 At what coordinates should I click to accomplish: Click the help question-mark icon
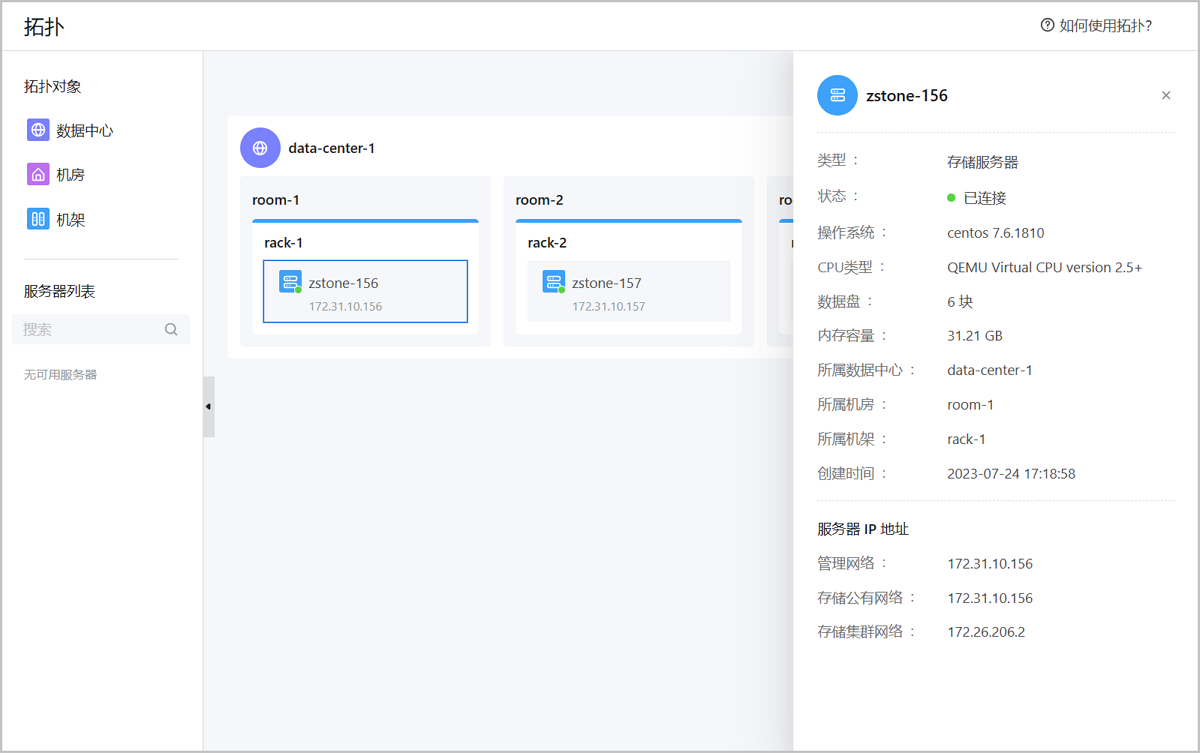click(x=1047, y=25)
